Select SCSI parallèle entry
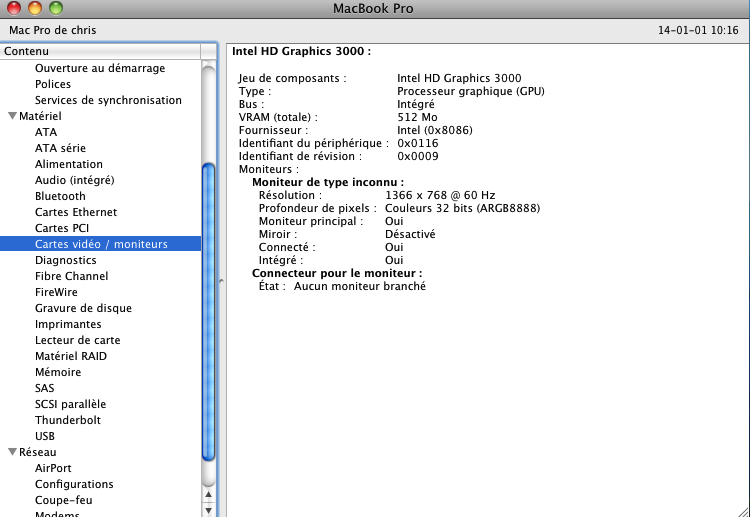Viewport: 750px width, 517px height. (x=70, y=404)
